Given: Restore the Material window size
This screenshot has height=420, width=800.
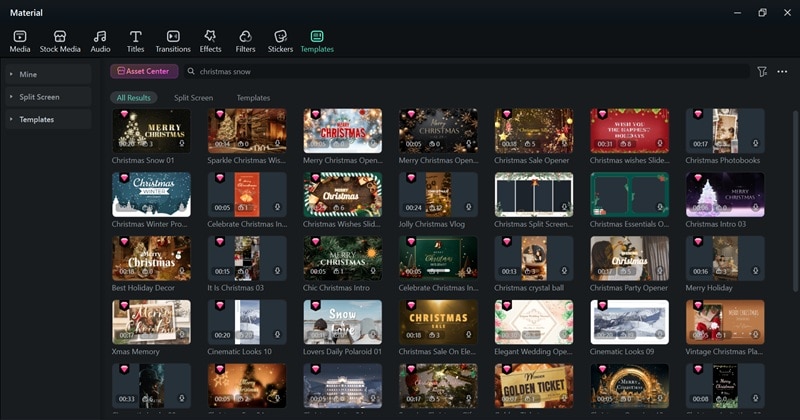Looking at the screenshot, I should tap(762, 13).
